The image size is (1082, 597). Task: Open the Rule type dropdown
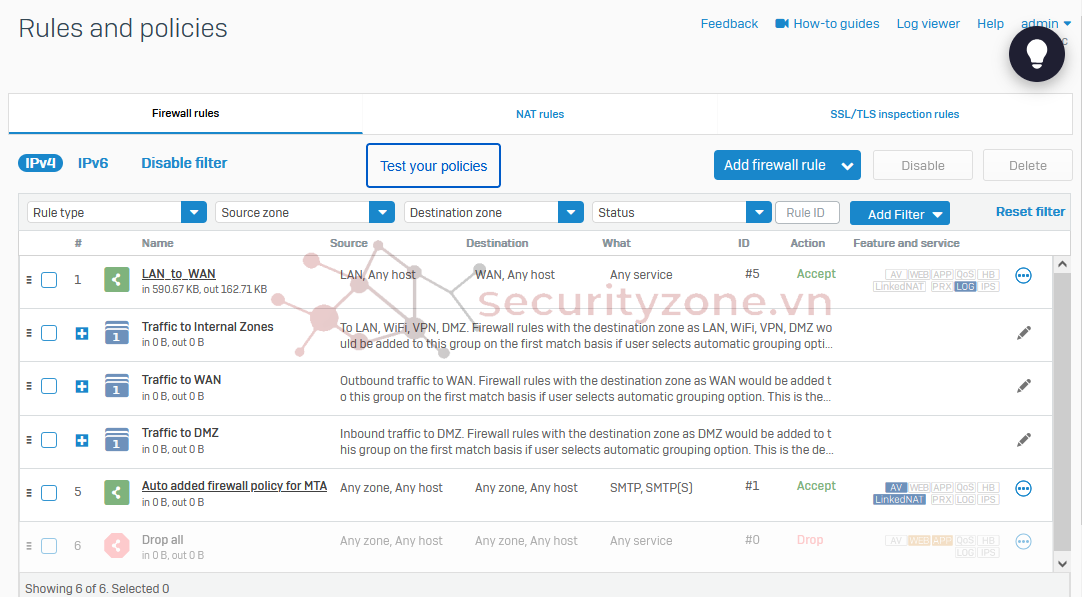pos(116,213)
